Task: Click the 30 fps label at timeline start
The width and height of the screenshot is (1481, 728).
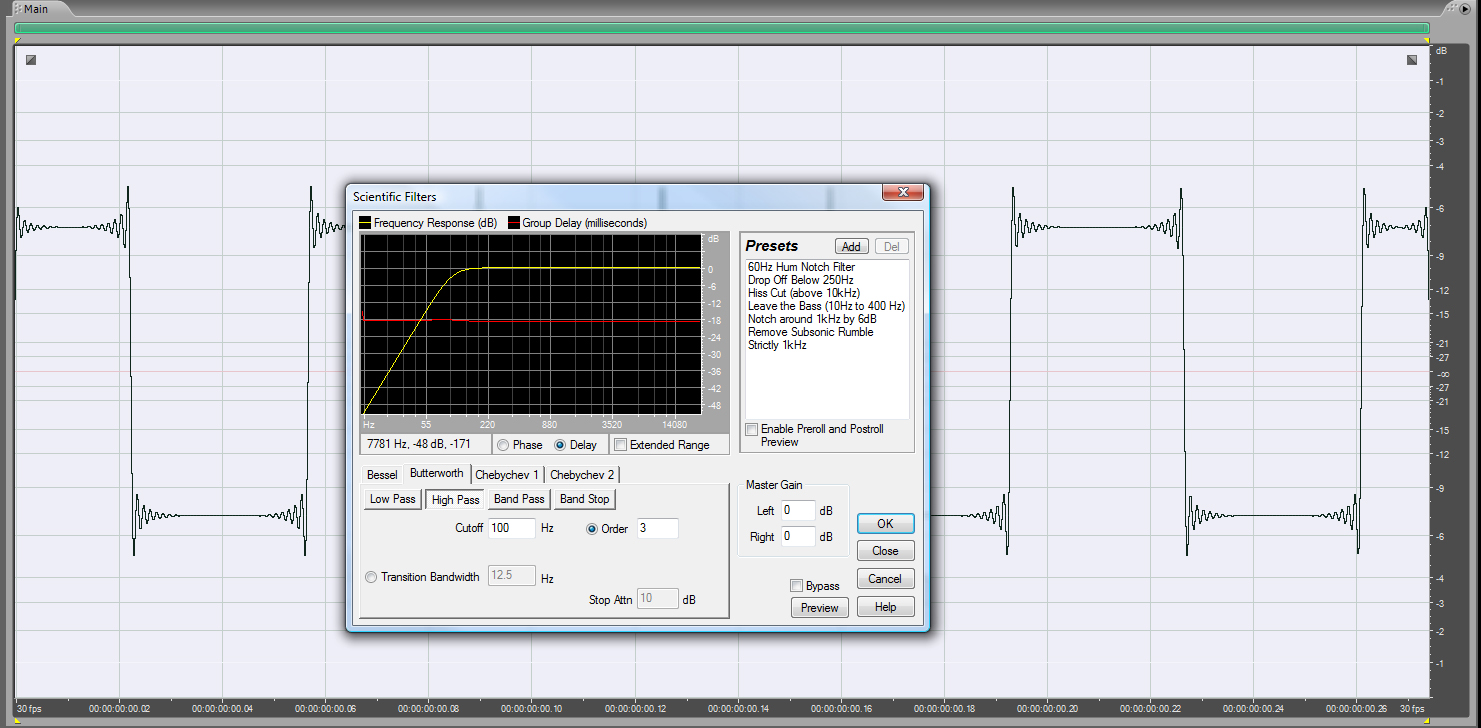Action: tap(30, 709)
